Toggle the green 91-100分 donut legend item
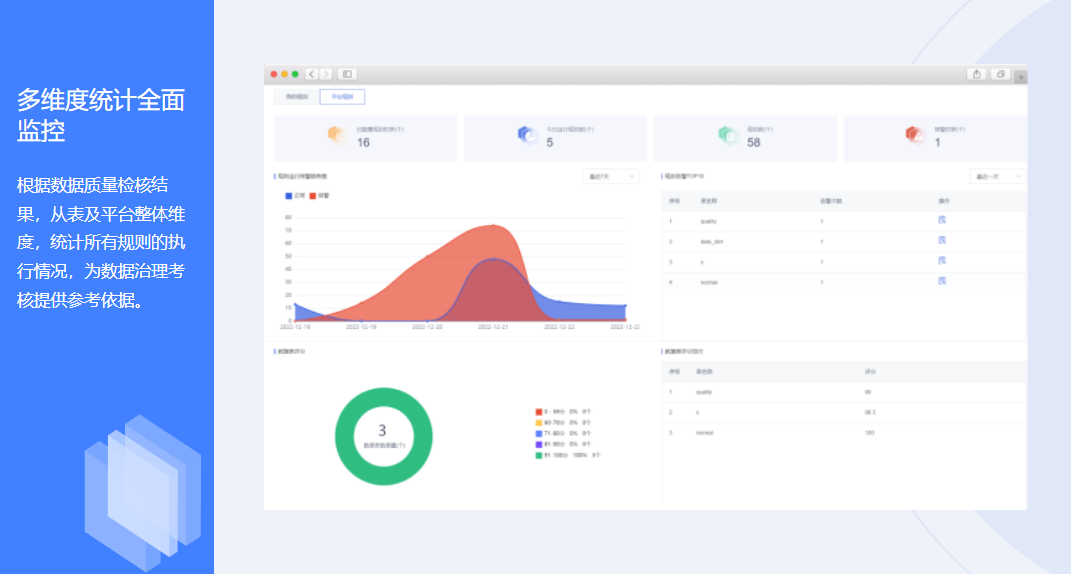 pos(568,455)
